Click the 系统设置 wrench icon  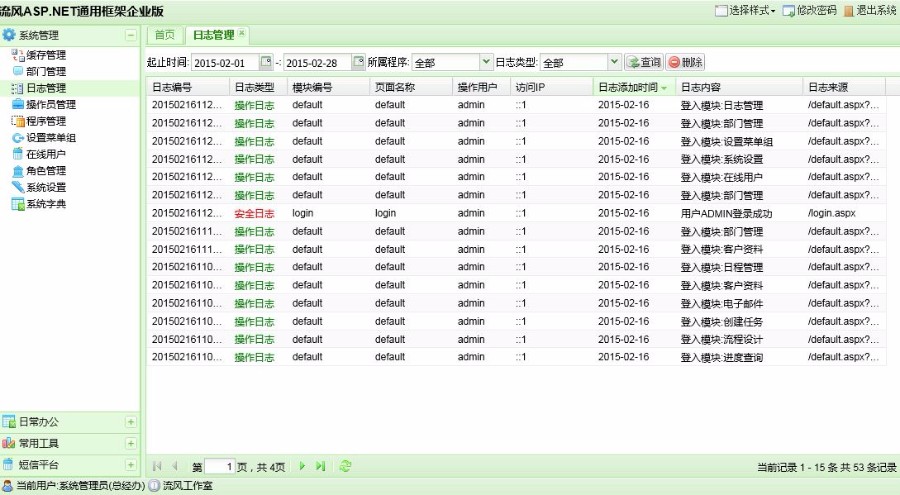click(x=17, y=187)
